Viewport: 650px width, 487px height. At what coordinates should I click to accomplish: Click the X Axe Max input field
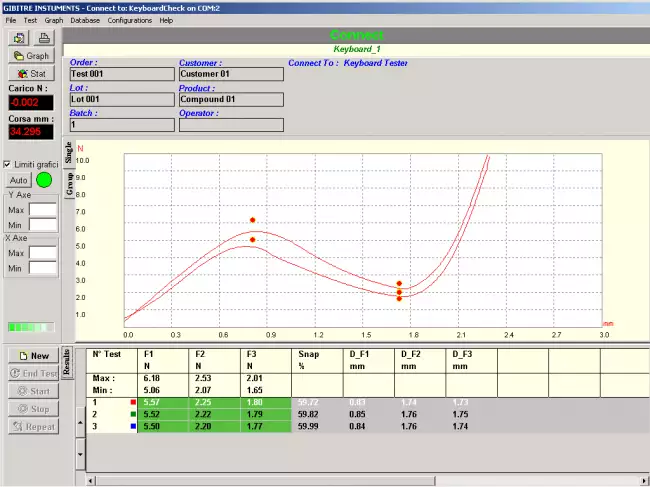[43, 253]
